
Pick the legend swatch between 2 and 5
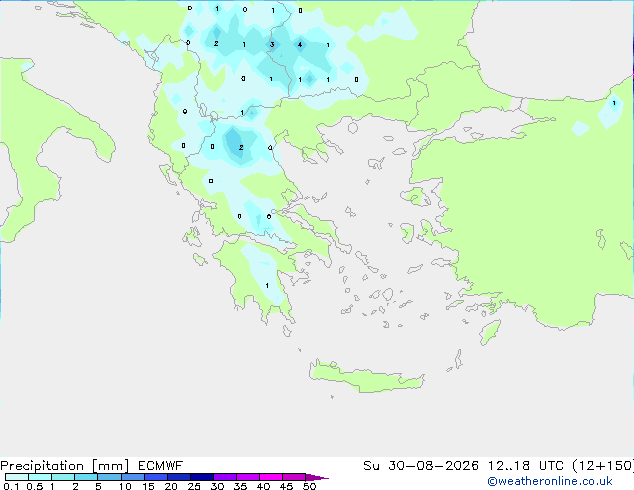86,477
